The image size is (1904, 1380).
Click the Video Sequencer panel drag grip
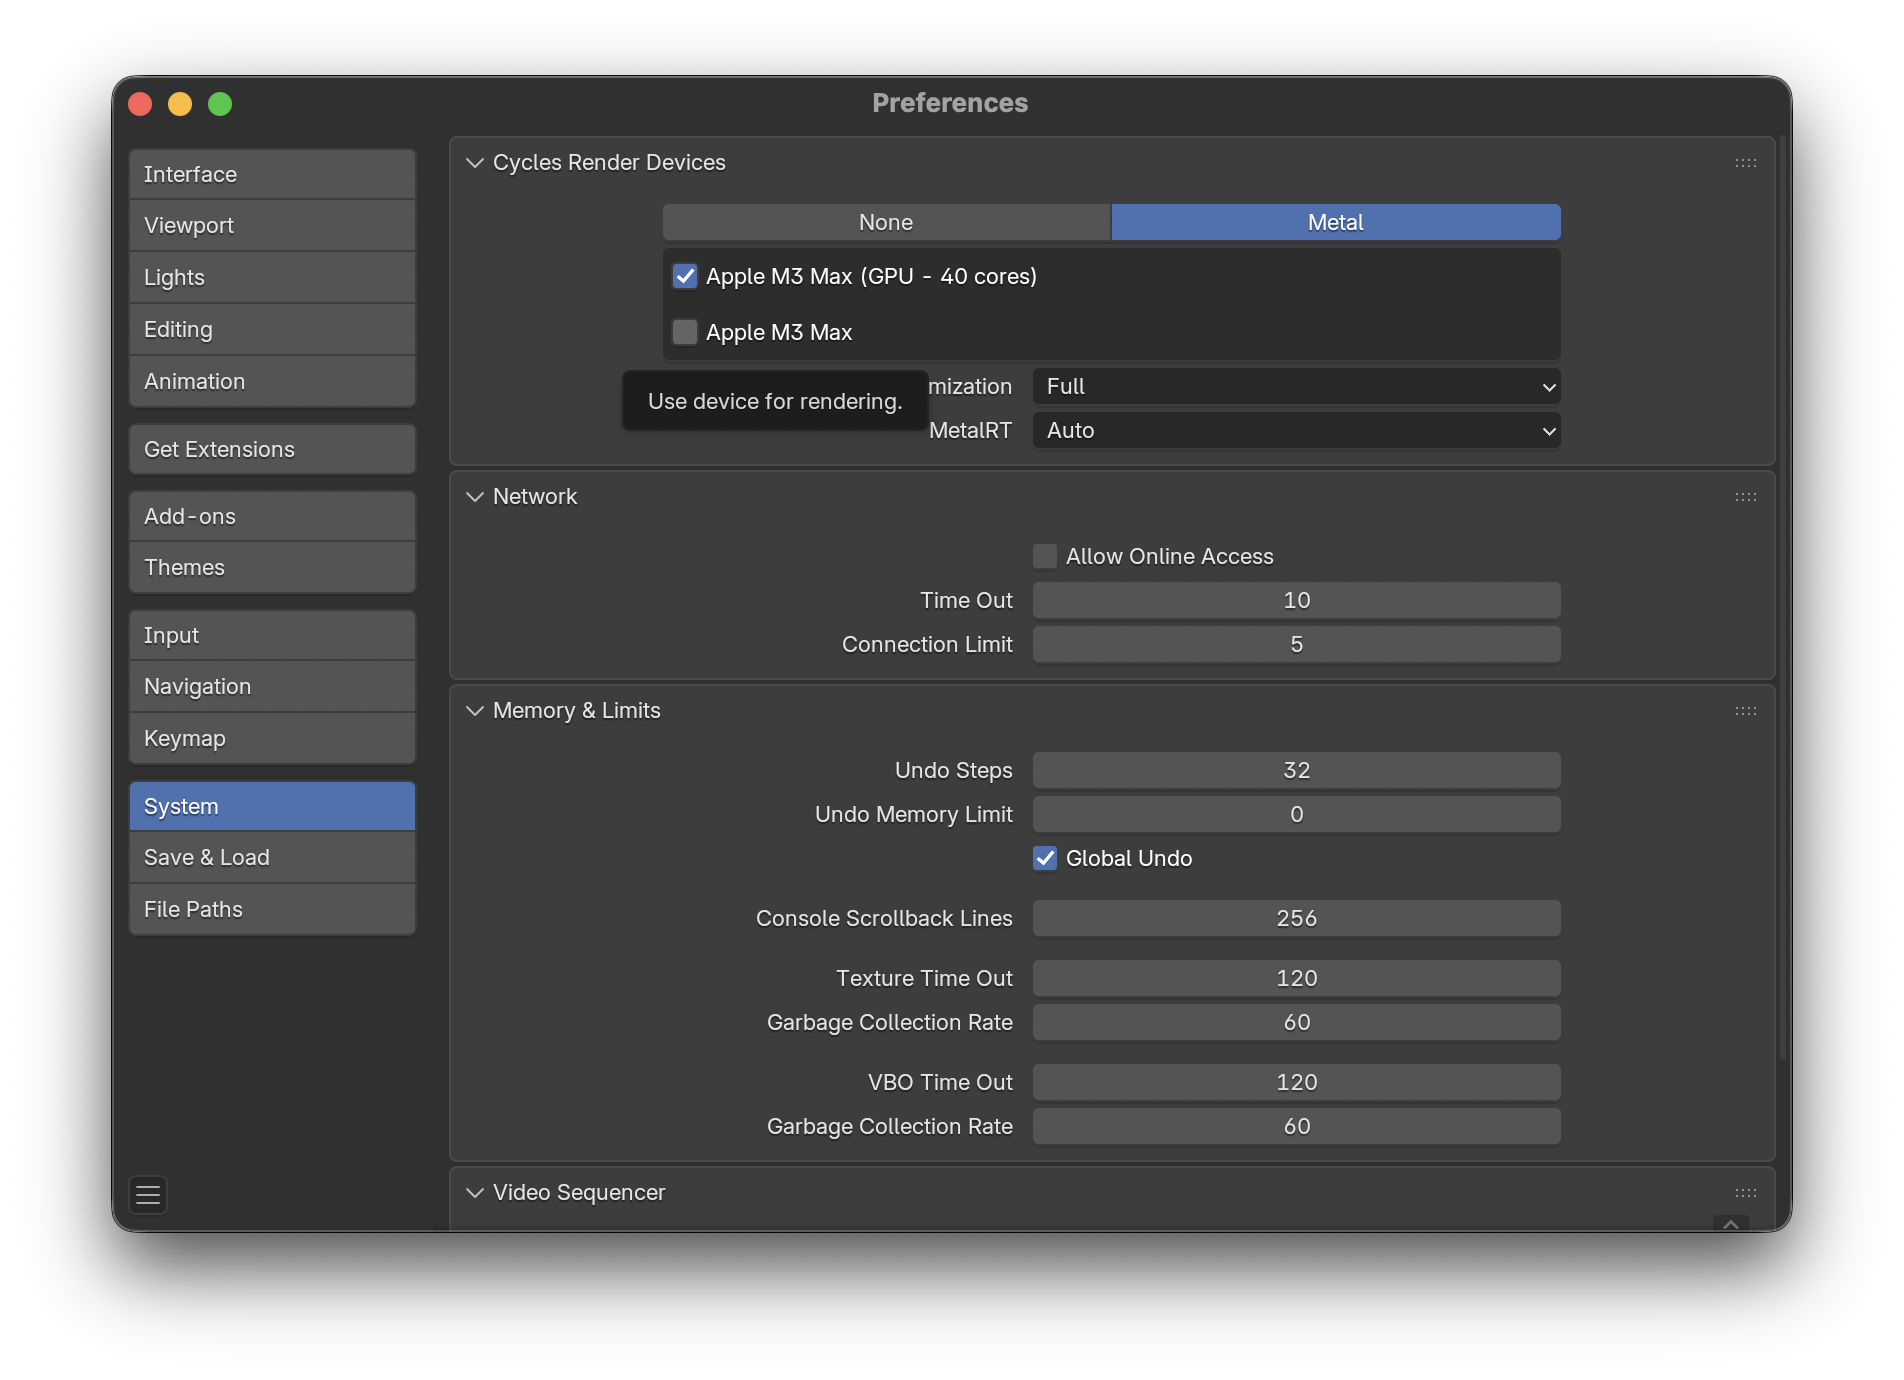[1745, 1193]
